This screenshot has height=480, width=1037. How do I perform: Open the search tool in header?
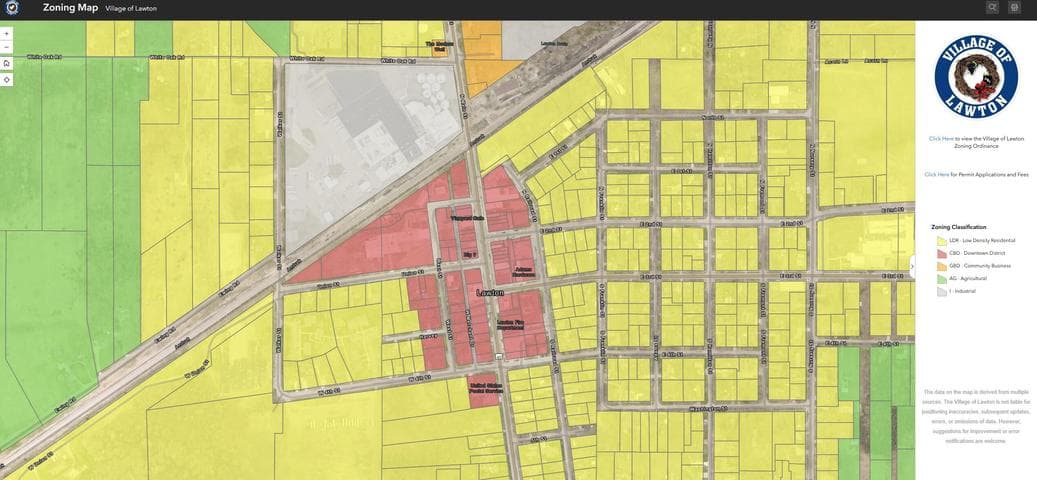(x=992, y=8)
